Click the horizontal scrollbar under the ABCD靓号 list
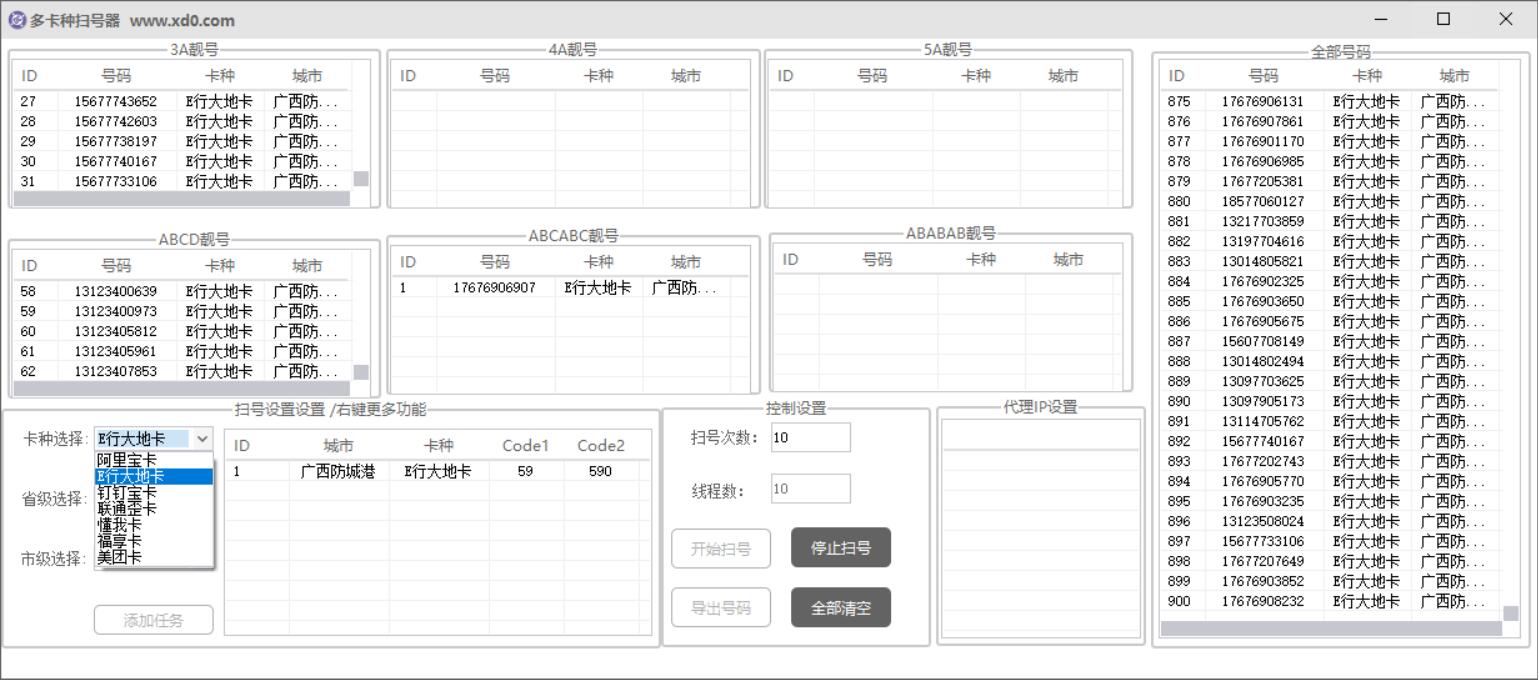 [x=182, y=388]
